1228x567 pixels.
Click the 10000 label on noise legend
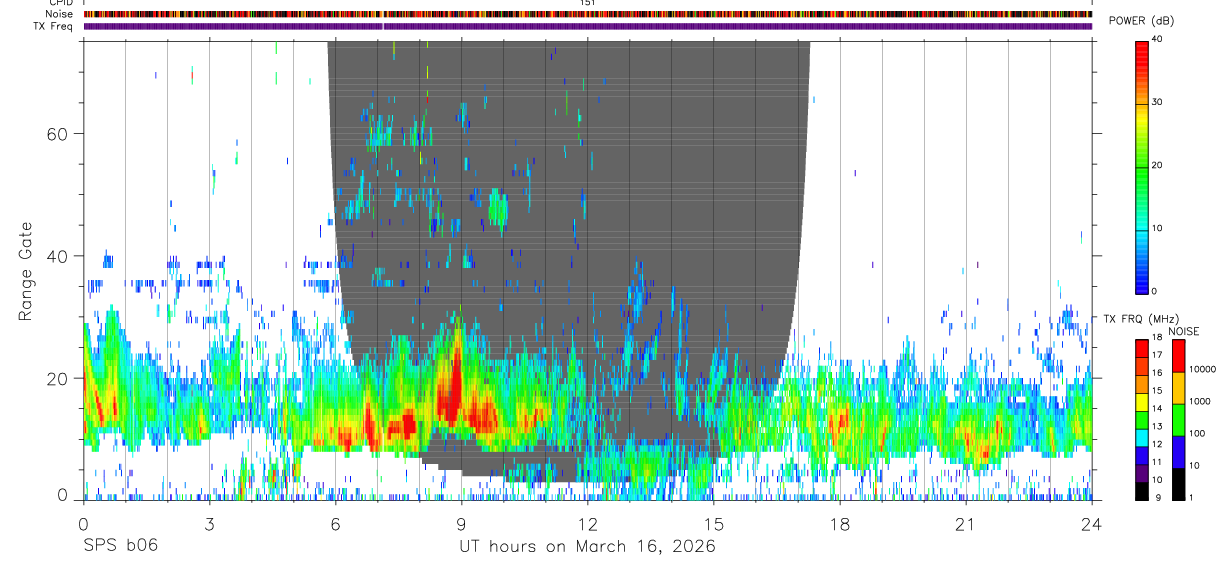tap(1202, 369)
